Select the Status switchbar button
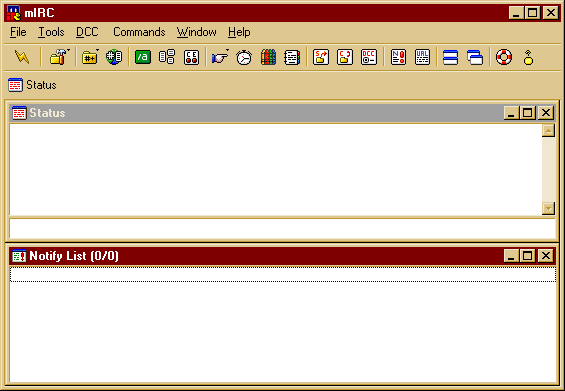The height and width of the screenshot is (391, 565). [x=32, y=85]
